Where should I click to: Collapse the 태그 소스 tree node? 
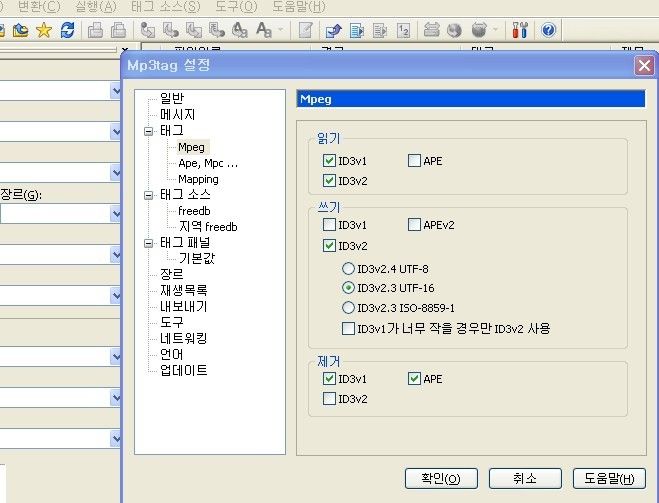[x=148, y=195]
